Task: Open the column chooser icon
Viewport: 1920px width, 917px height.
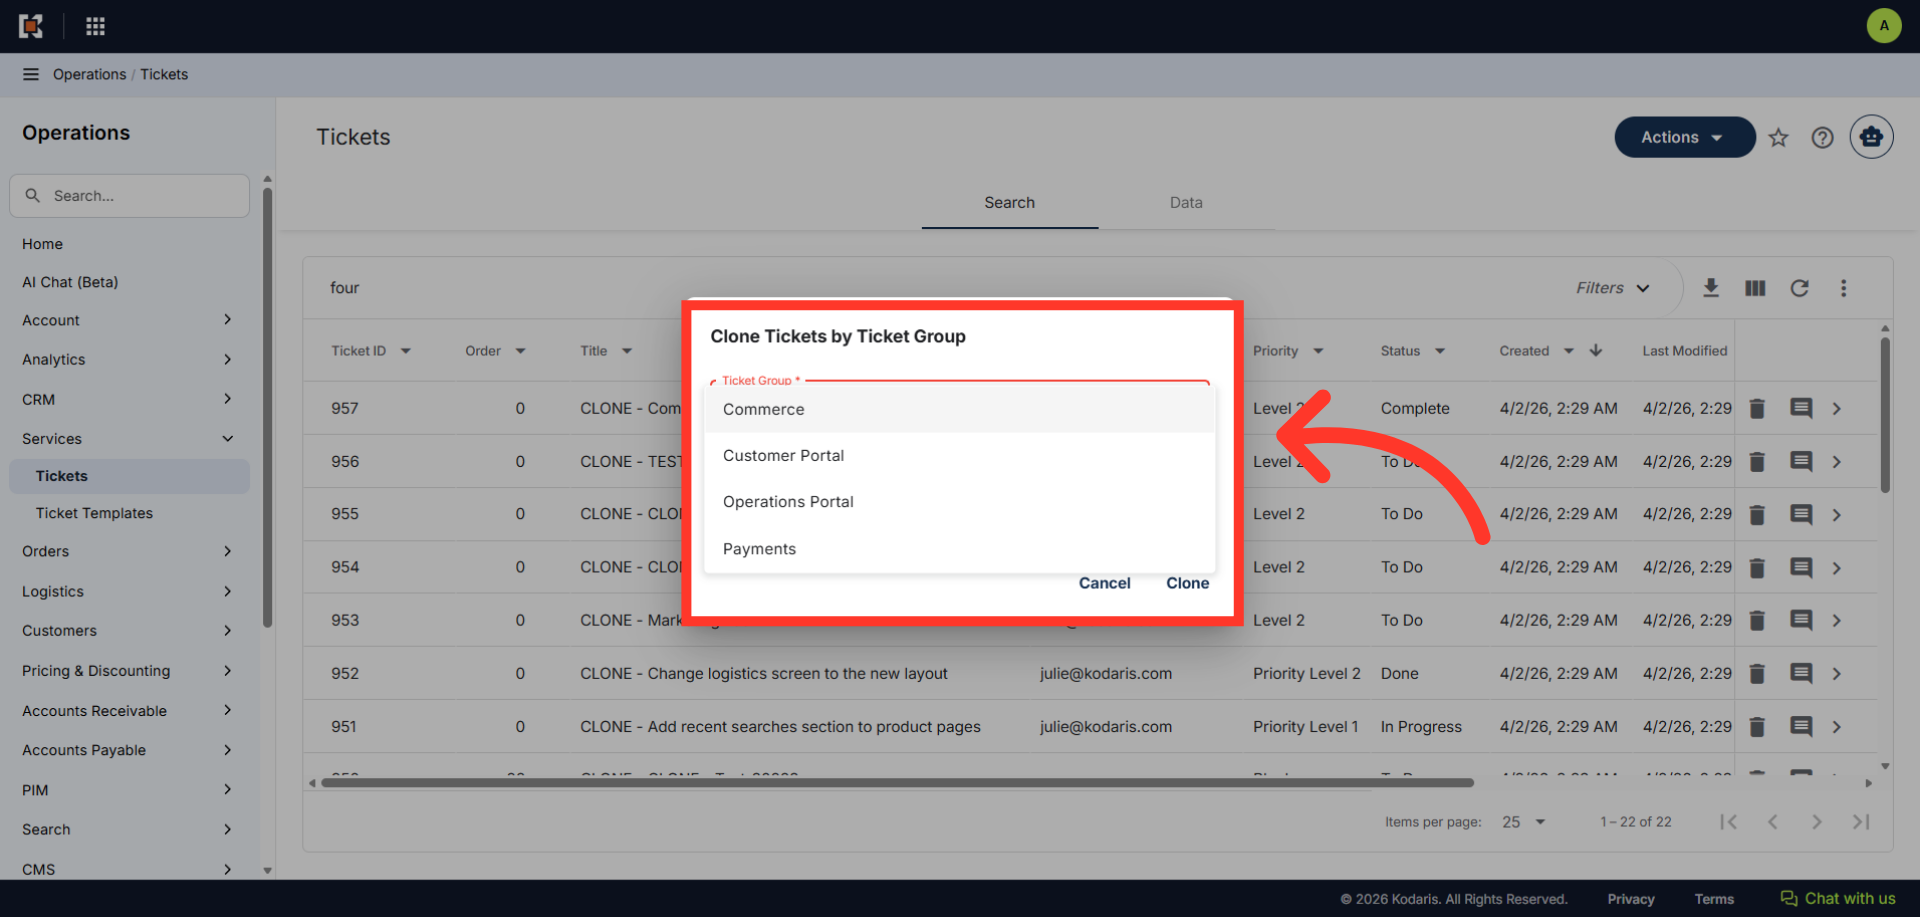Action: [1755, 288]
